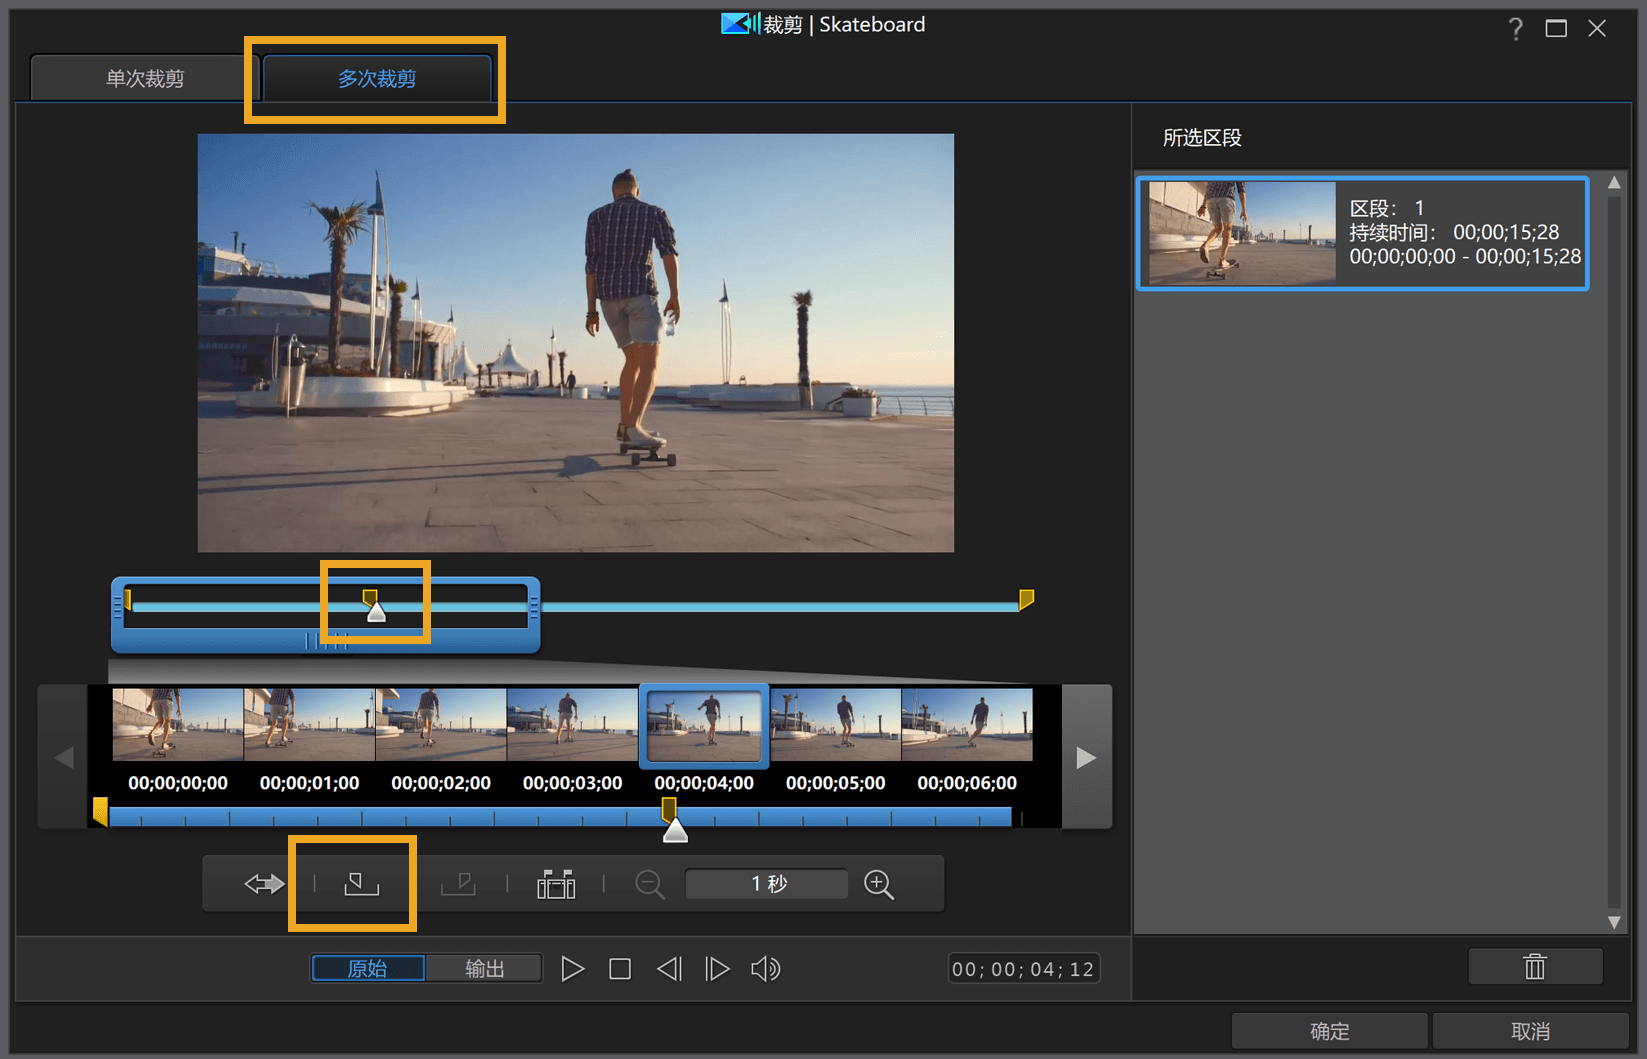The width and height of the screenshot is (1647, 1059).
Task: Select the highlighted frame thumbnail at 00;00;04;00
Action: click(x=704, y=725)
